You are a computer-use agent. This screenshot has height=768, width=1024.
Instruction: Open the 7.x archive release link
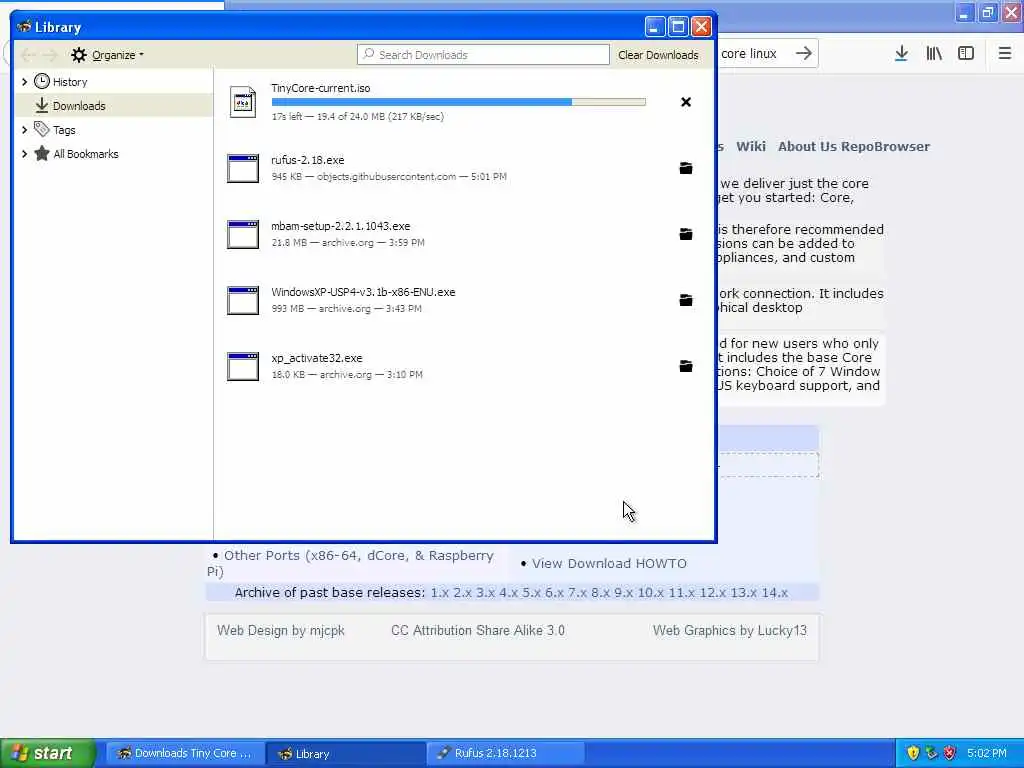577,593
